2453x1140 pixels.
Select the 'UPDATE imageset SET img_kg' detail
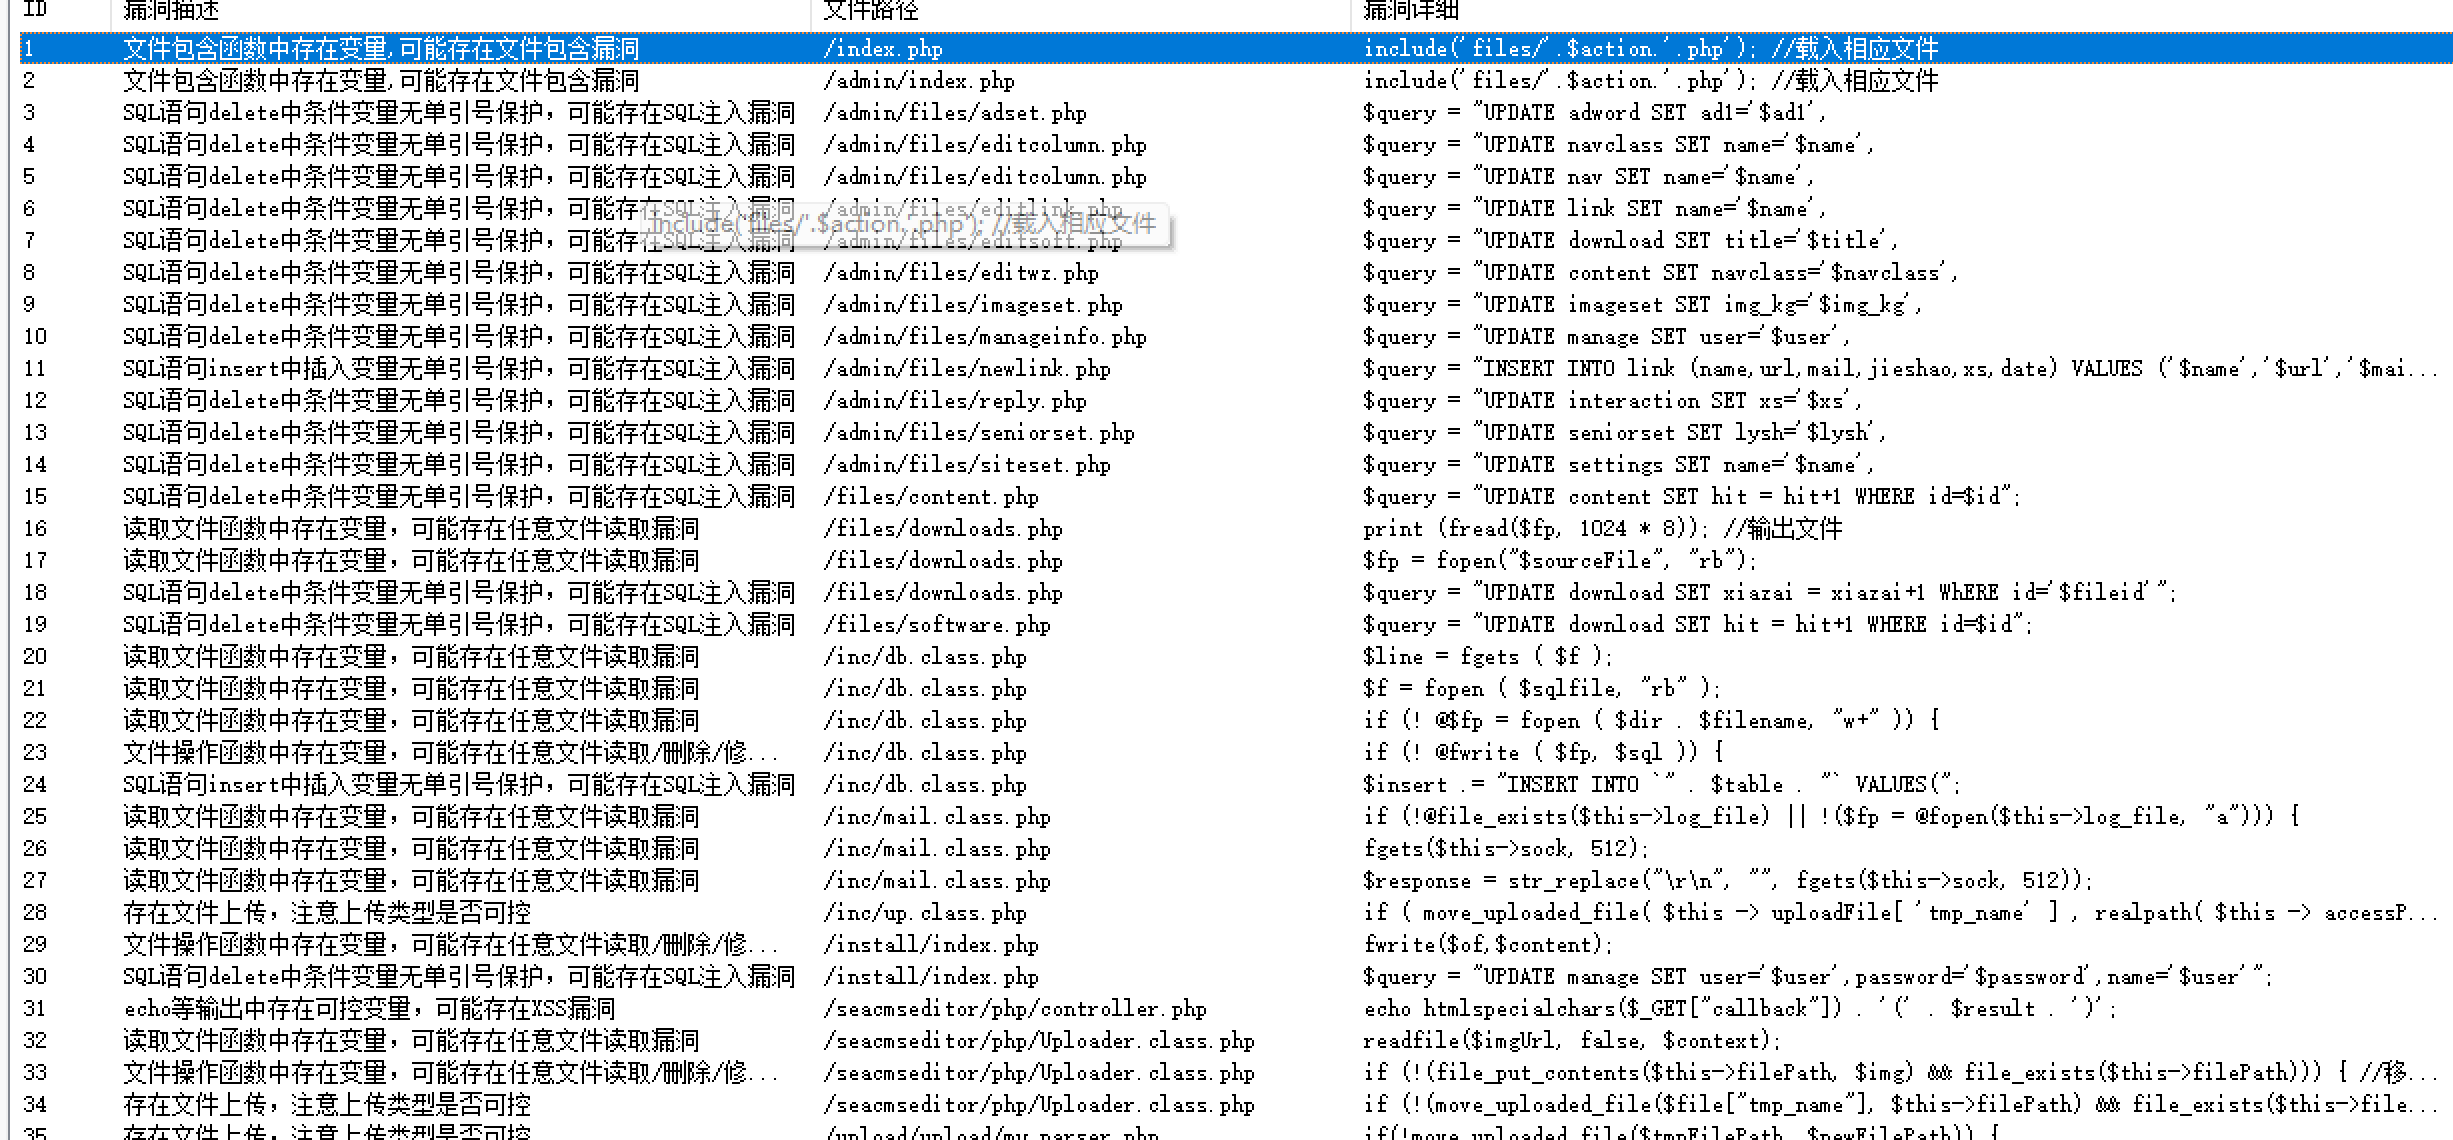click(1642, 304)
